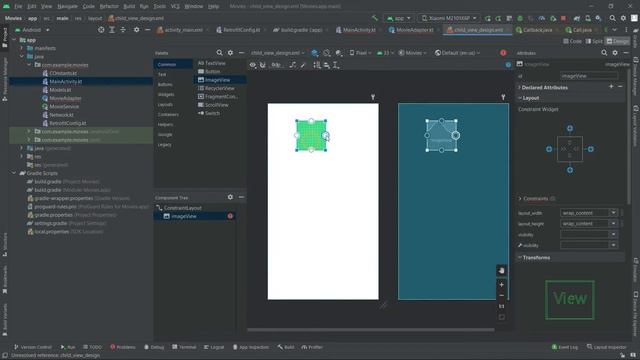Open the Default (en-us) locale dropdown
This screenshot has width=640, height=360.
click(457, 53)
